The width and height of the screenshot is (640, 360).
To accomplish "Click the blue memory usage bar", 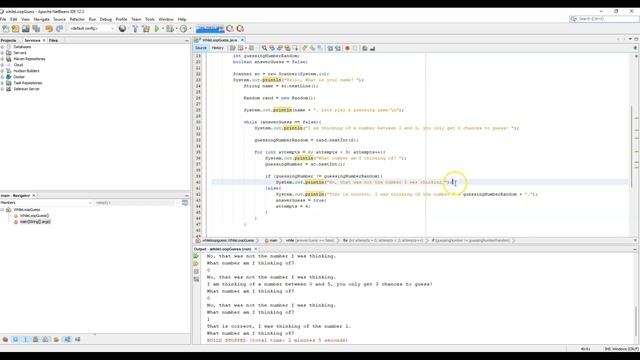I will (x=210, y=29).
